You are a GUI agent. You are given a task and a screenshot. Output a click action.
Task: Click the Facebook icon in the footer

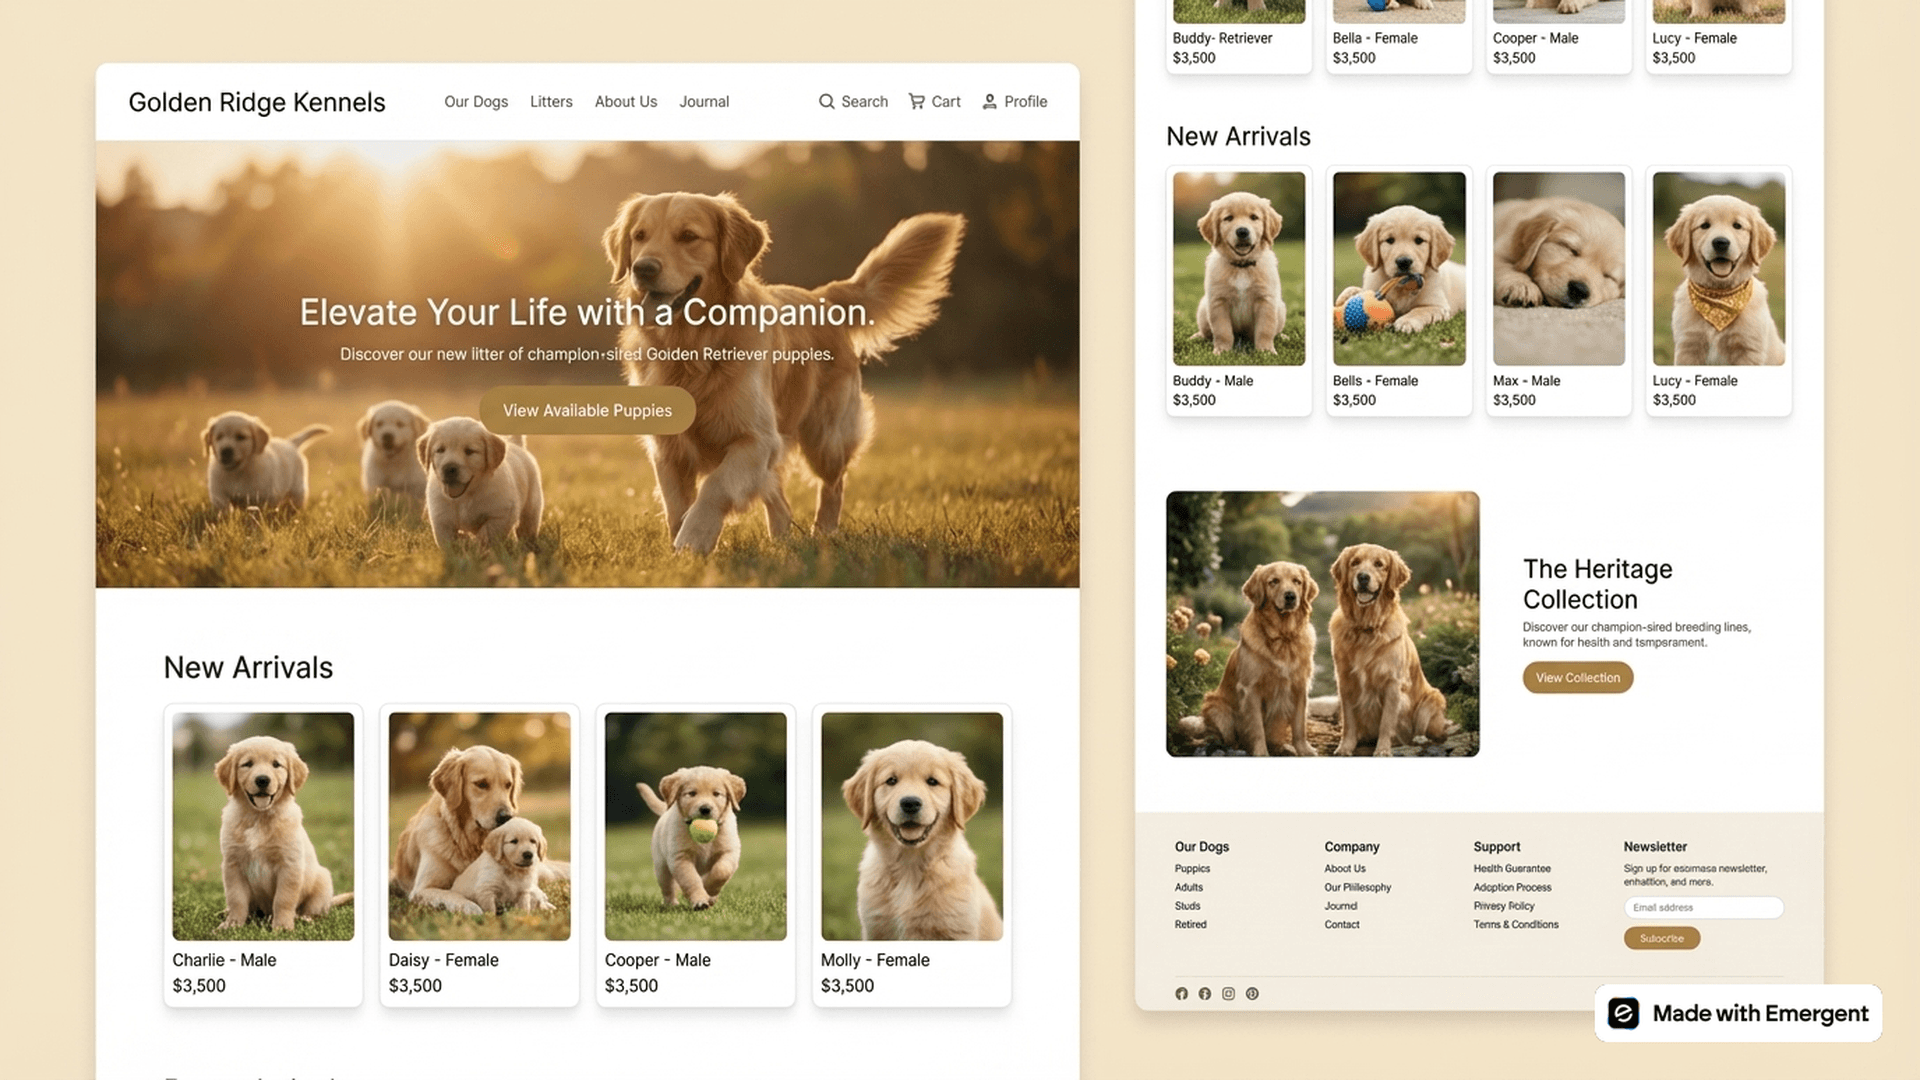pyautogui.click(x=1204, y=993)
